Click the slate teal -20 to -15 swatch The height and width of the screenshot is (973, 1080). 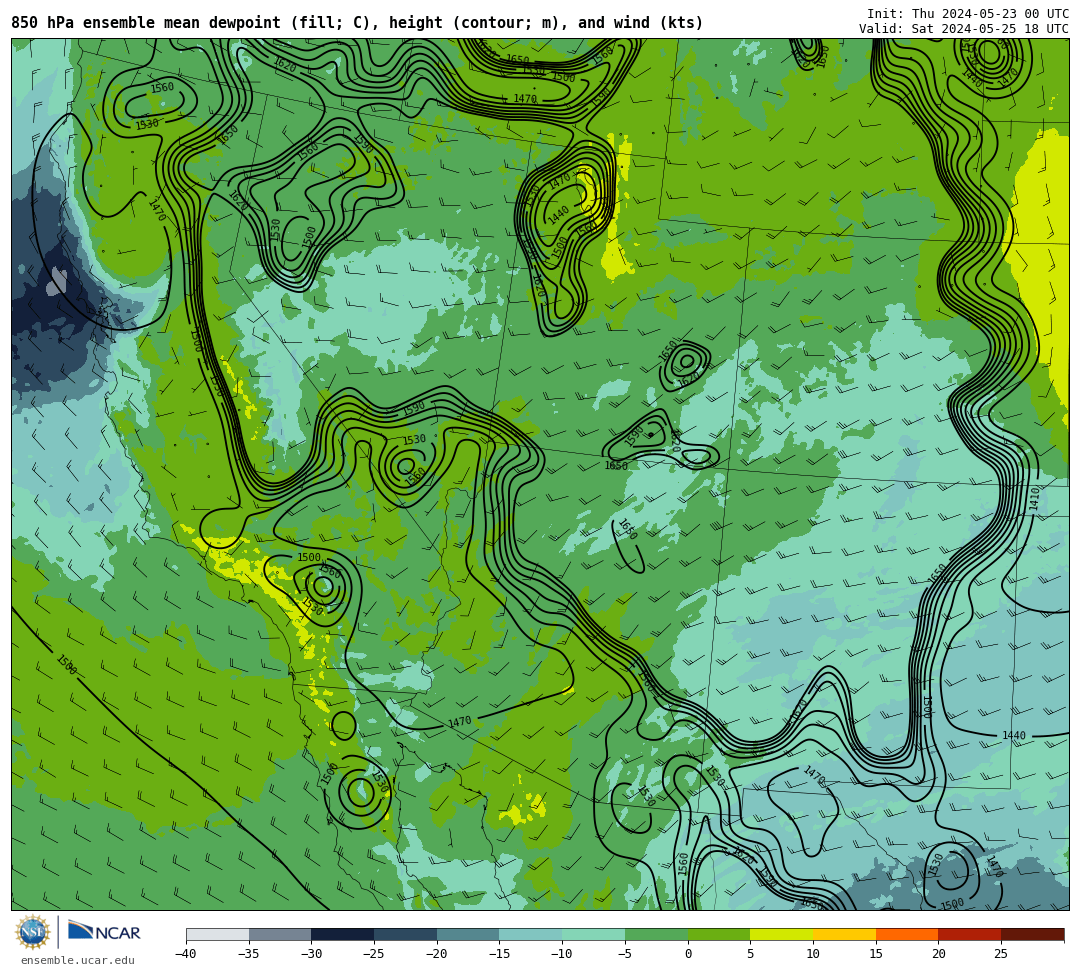(468, 934)
